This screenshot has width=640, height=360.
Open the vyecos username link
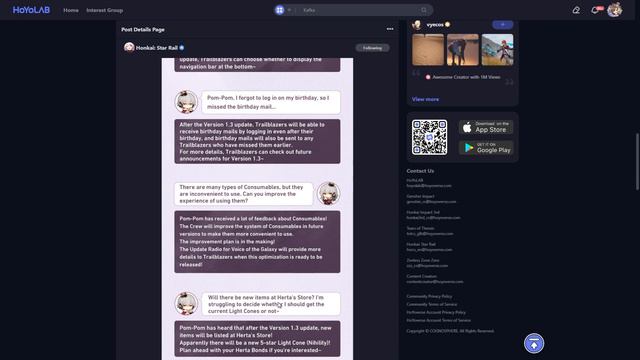coord(435,25)
